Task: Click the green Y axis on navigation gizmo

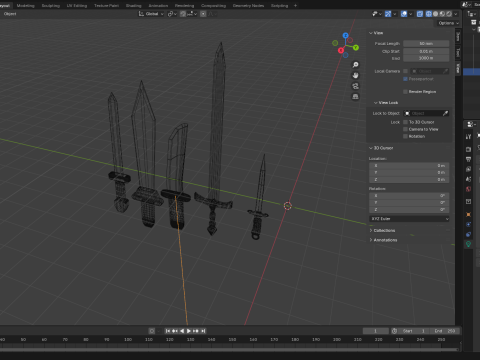Action: point(356,48)
